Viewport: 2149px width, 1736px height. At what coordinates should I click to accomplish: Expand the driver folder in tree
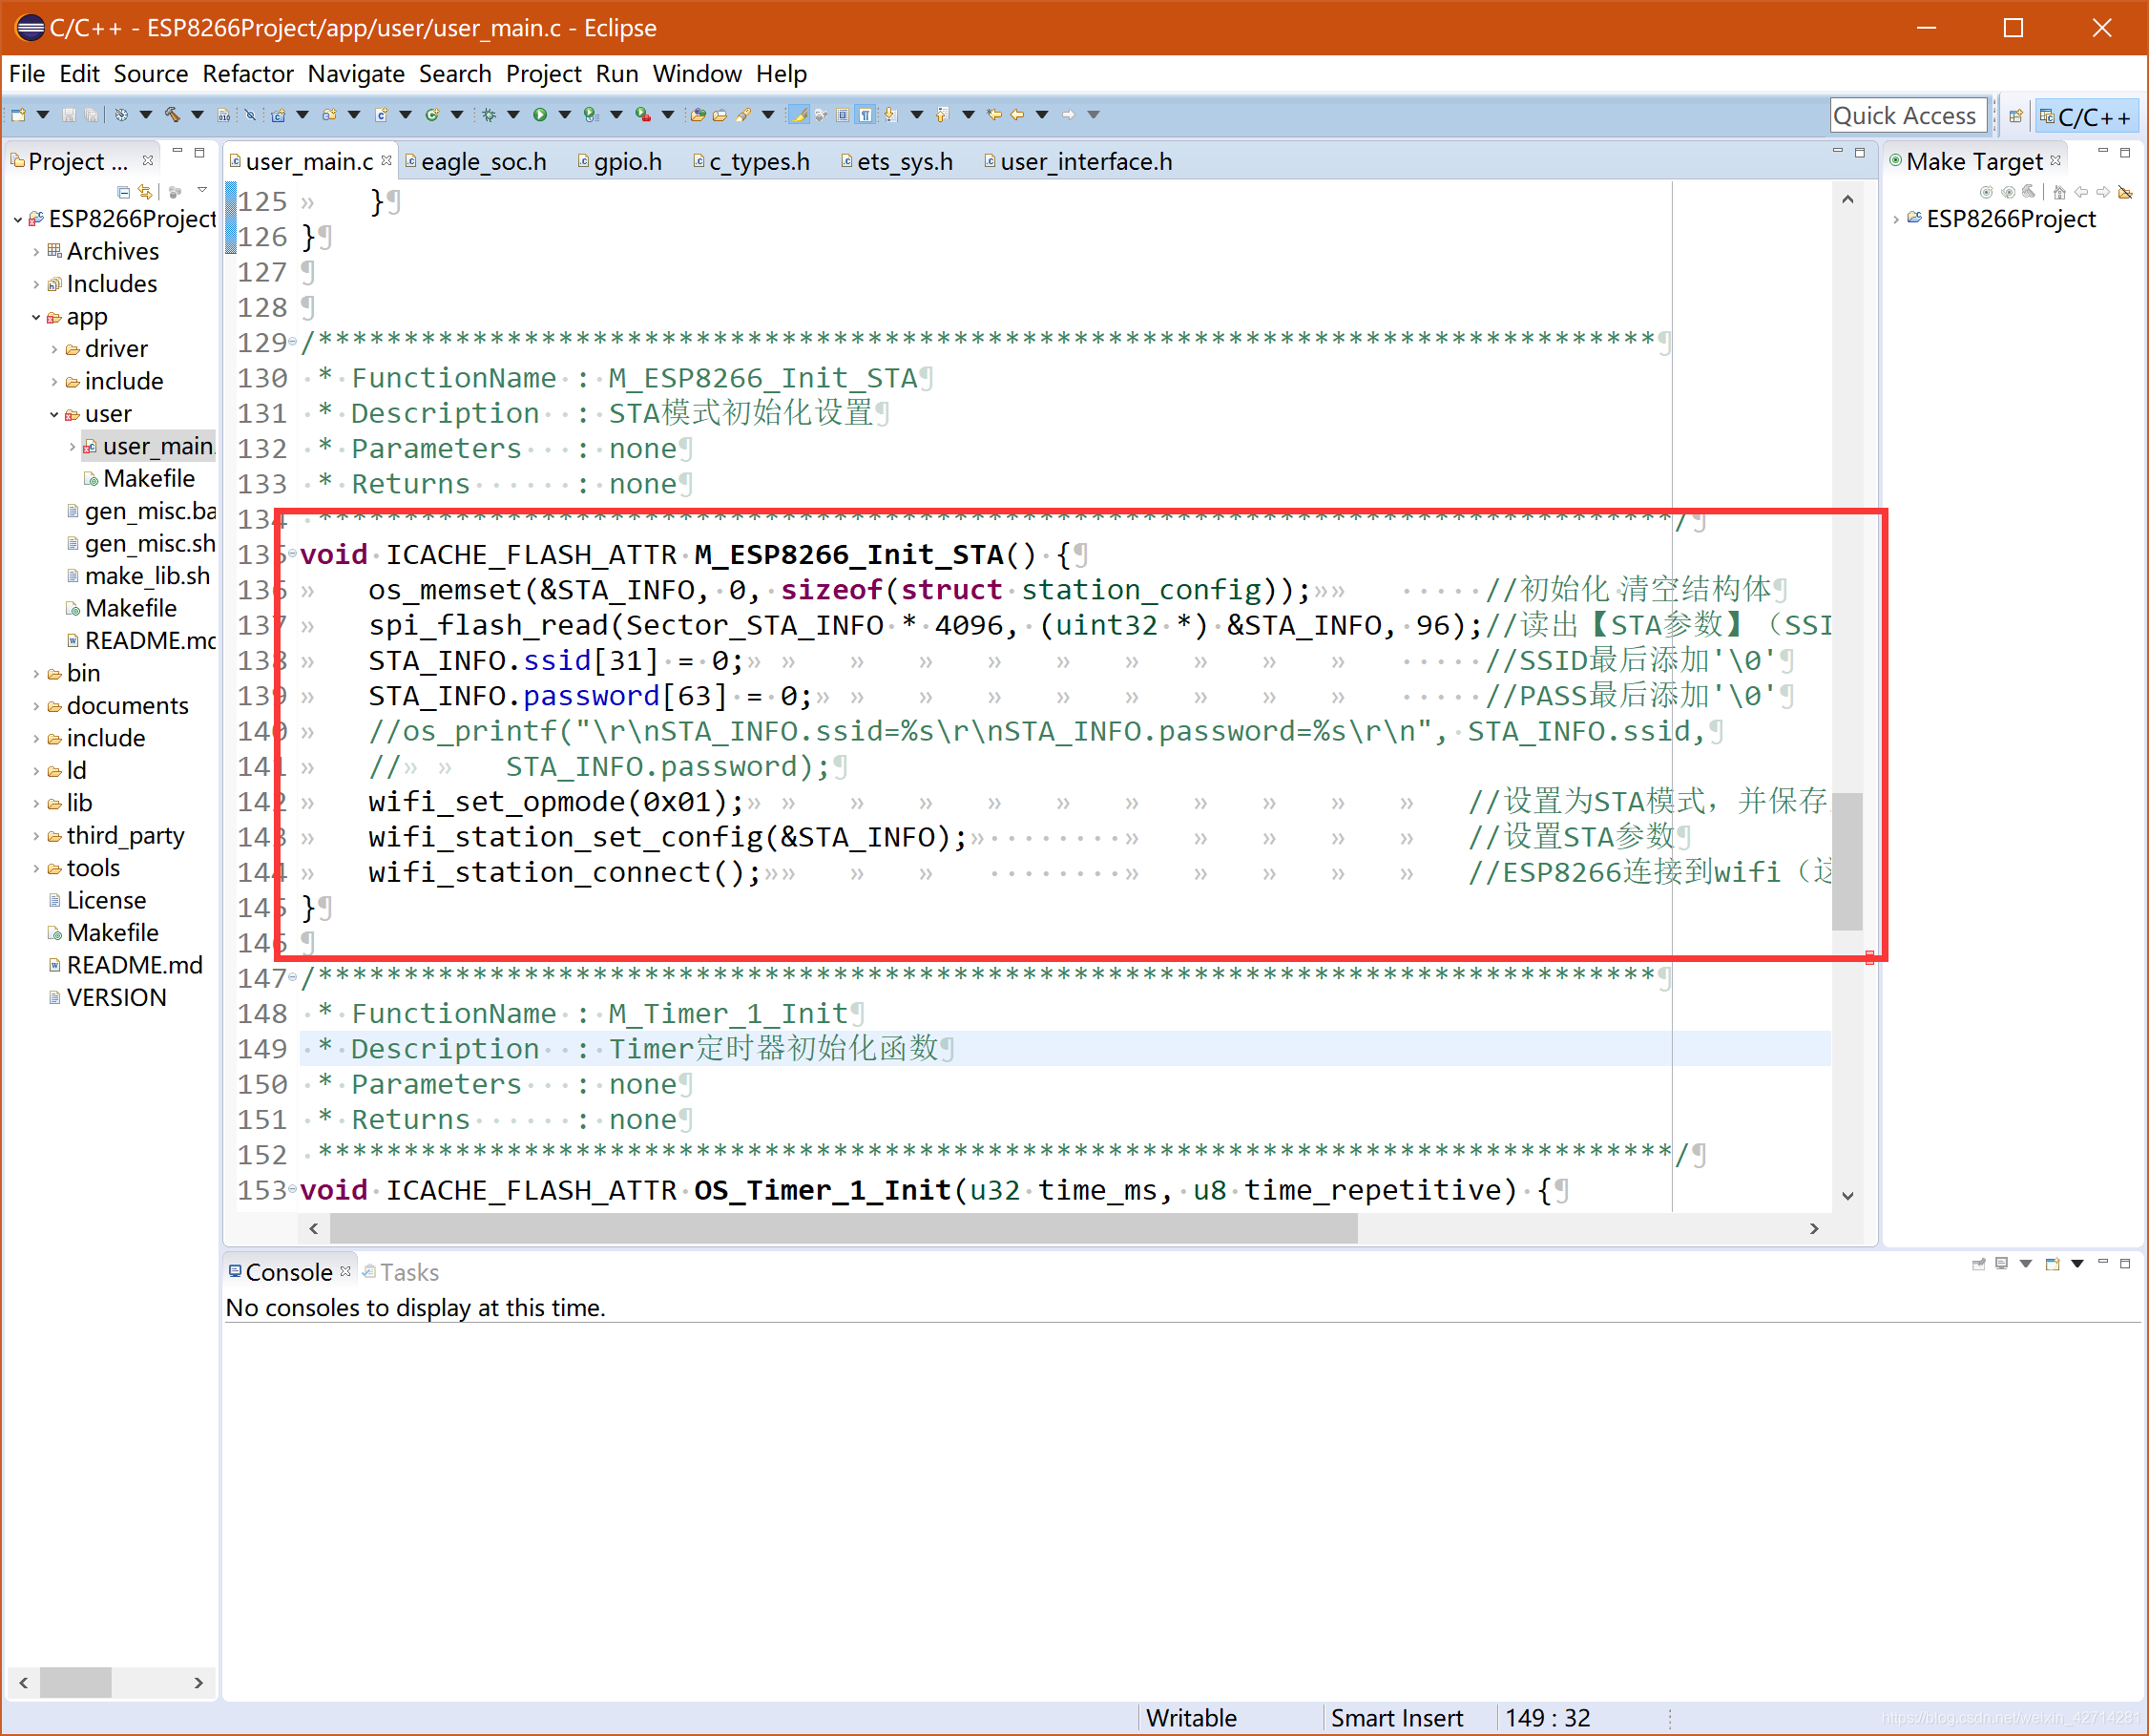click(x=54, y=349)
